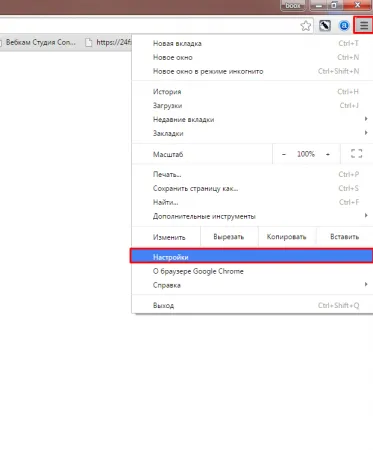This screenshot has width=373, height=450.
Task: Toggle fullscreen mode icon in menu
Action: click(356, 154)
